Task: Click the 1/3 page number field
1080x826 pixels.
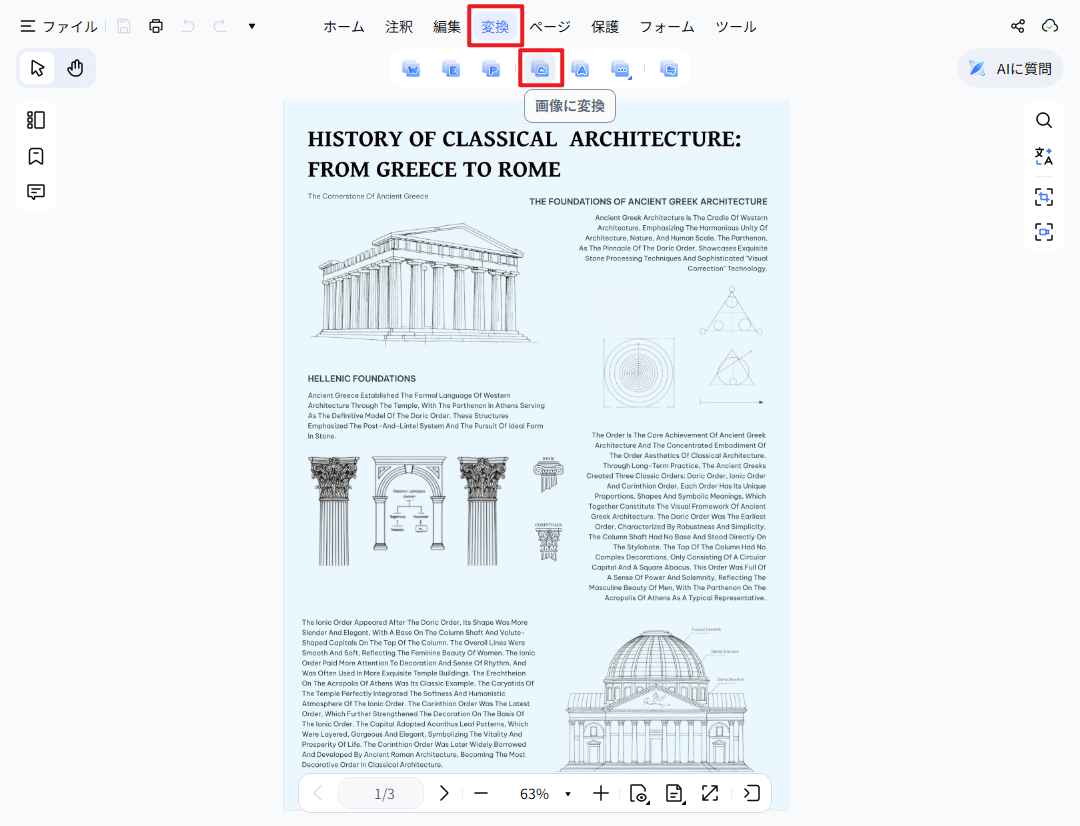Action: [381, 794]
